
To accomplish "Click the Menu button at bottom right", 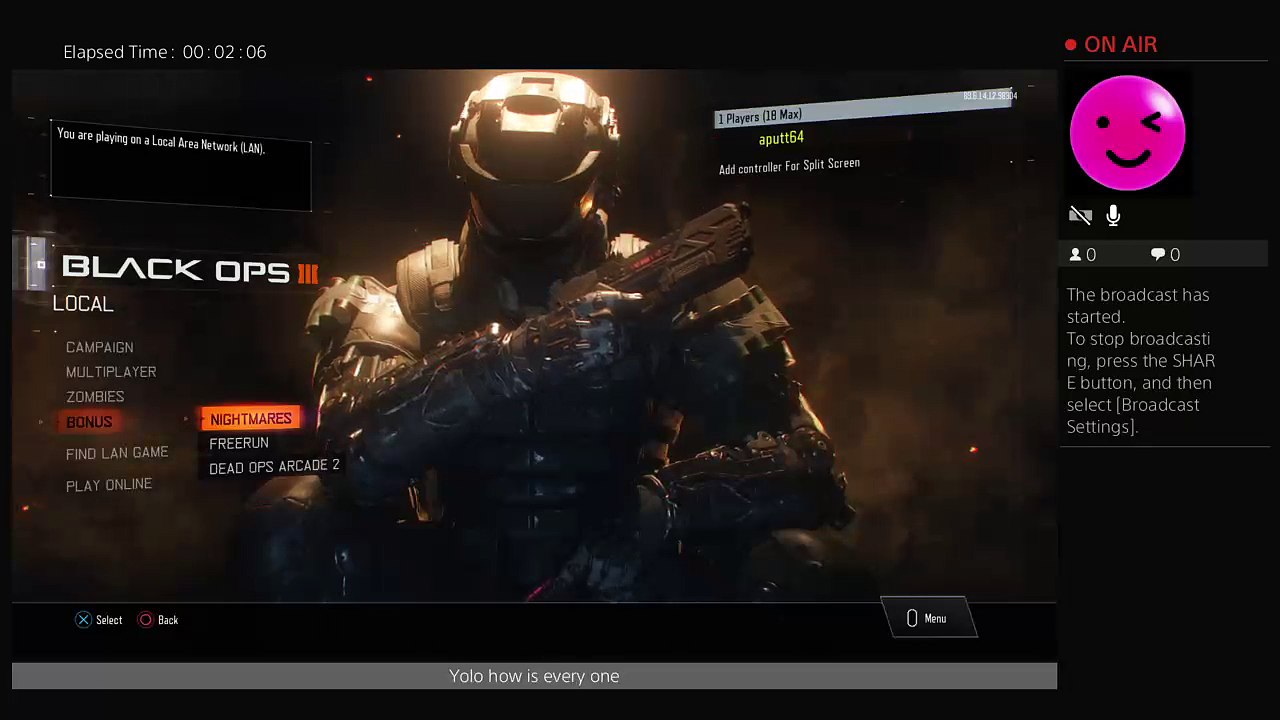I will (x=928, y=618).
